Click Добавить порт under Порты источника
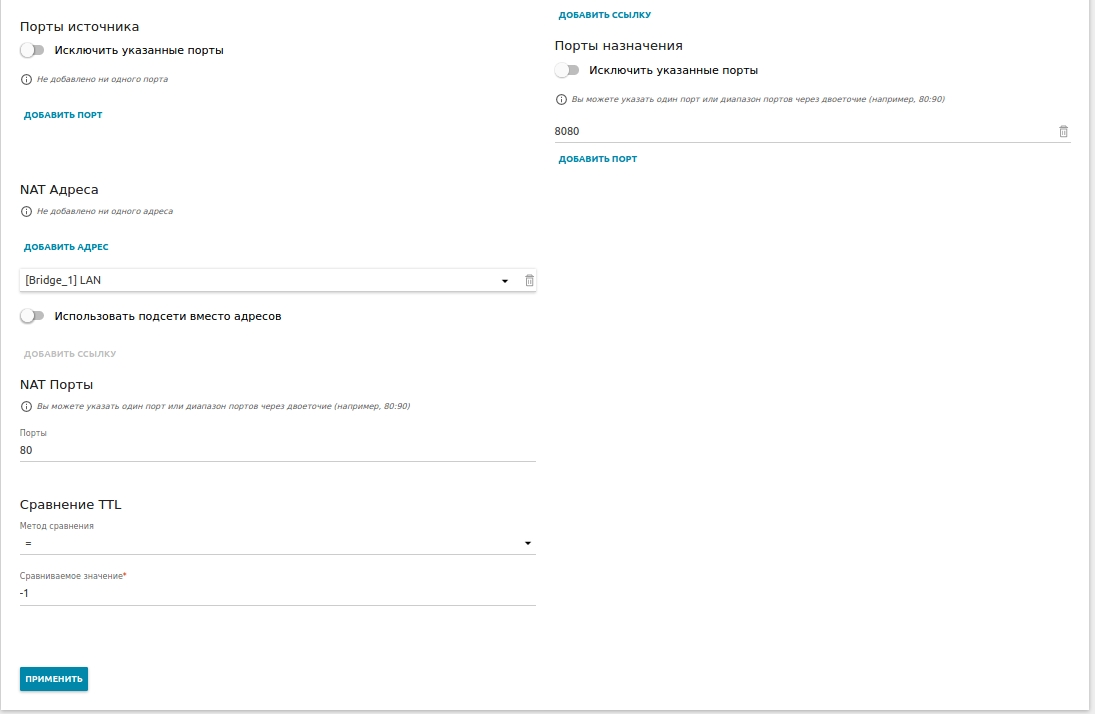This screenshot has height=714, width=1095. [x=63, y=115]
